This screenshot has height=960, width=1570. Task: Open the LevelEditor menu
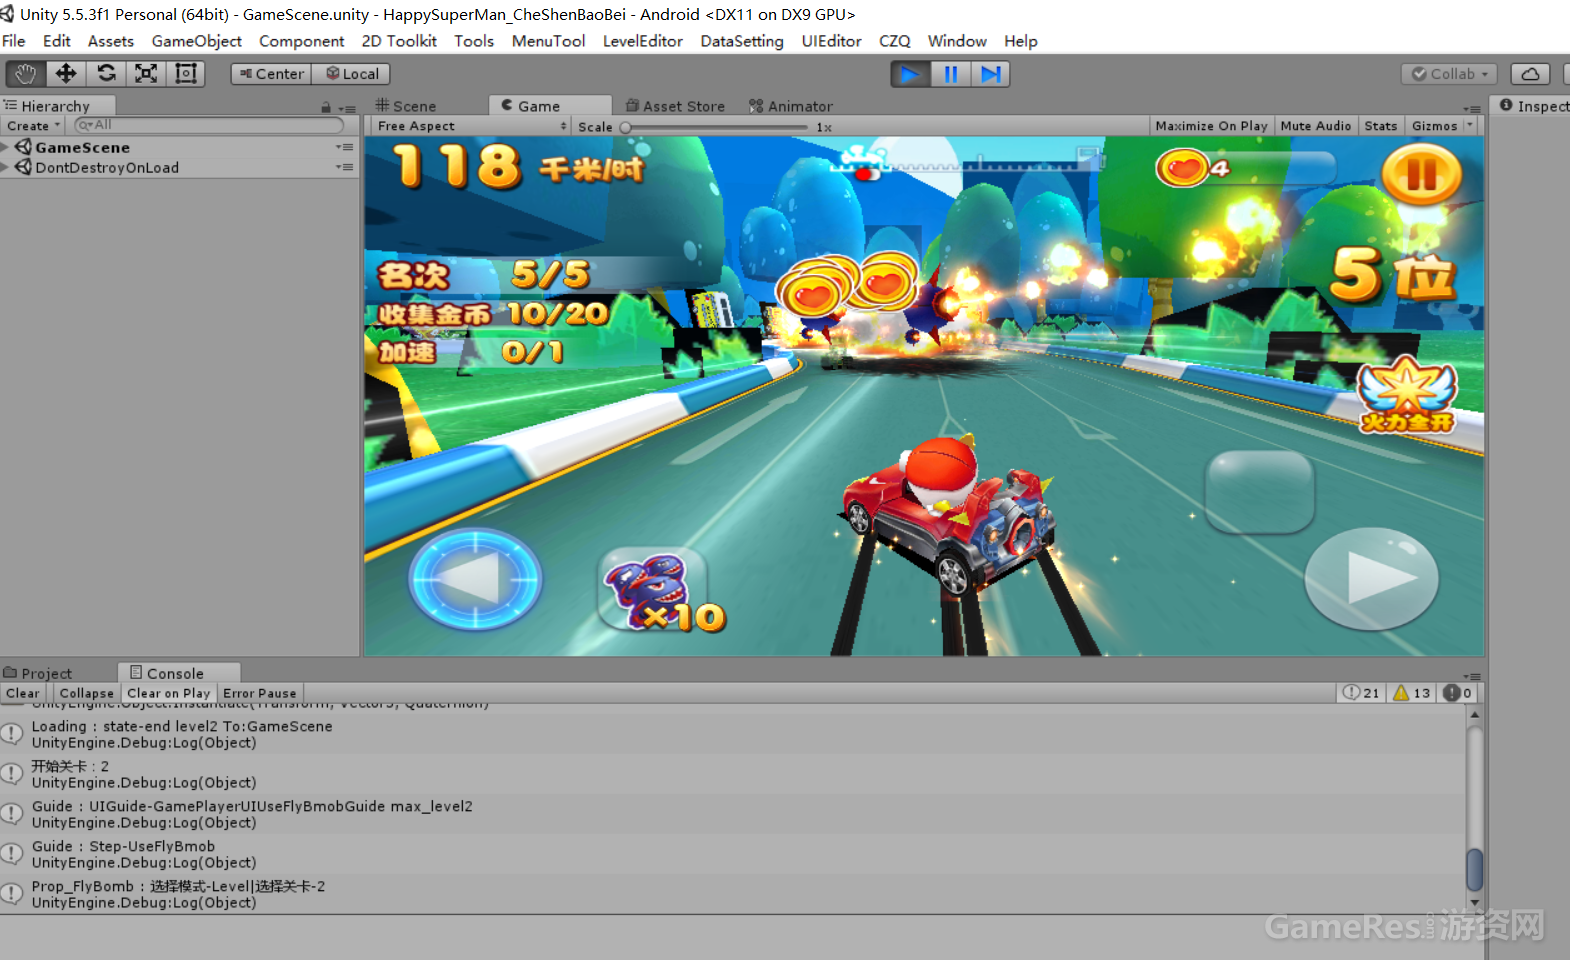[643, 41]
